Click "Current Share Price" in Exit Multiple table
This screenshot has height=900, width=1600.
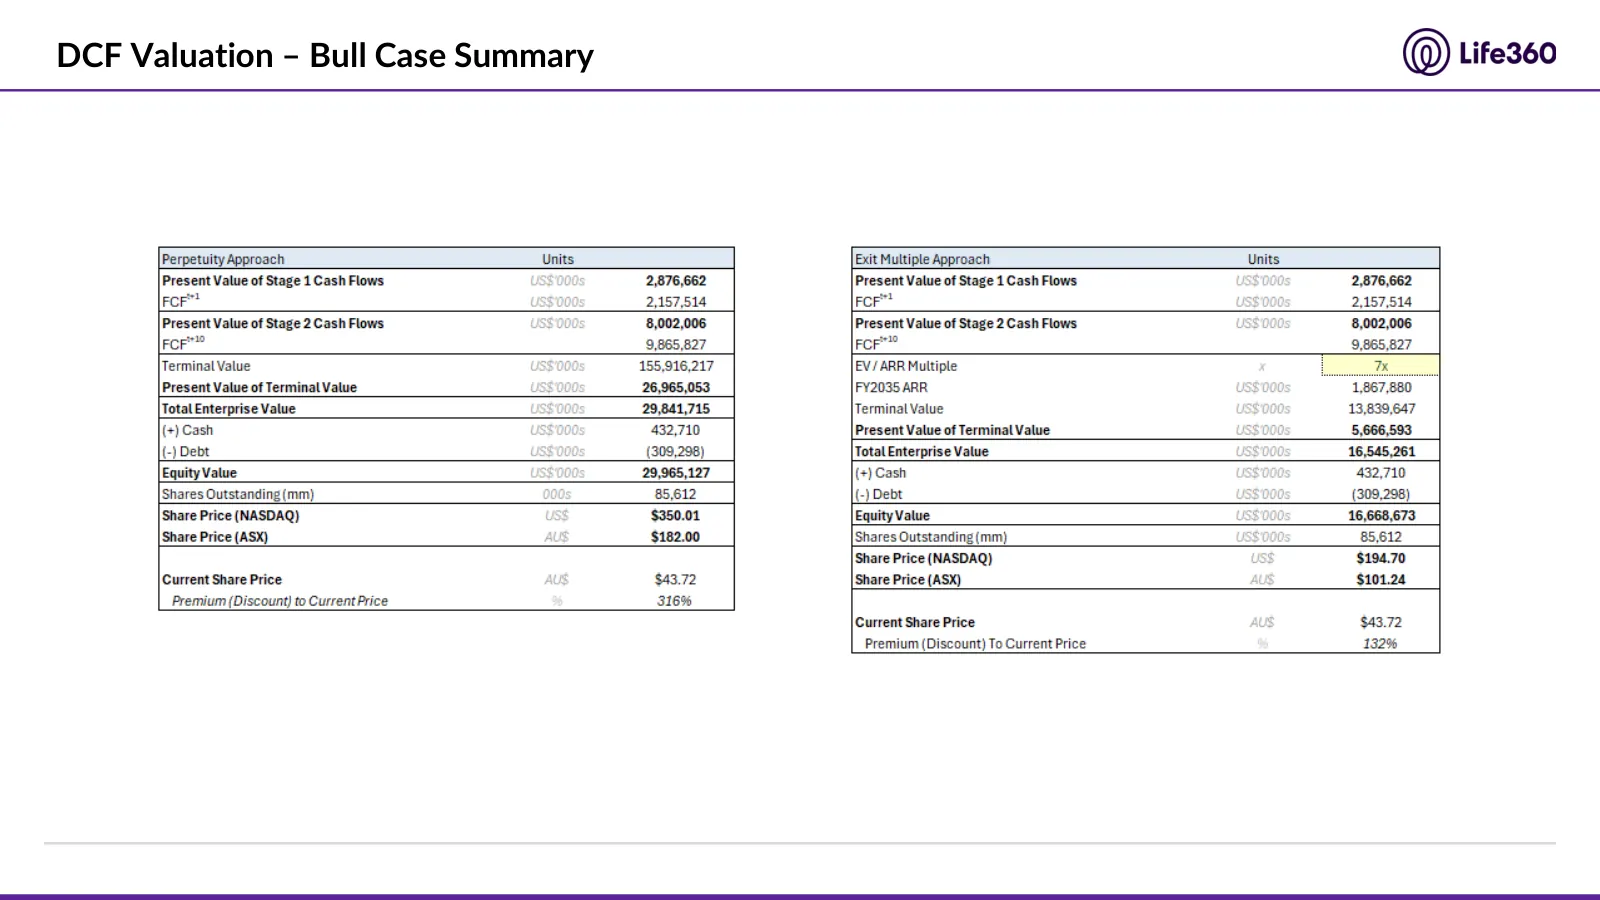click(x=915, y=622)
